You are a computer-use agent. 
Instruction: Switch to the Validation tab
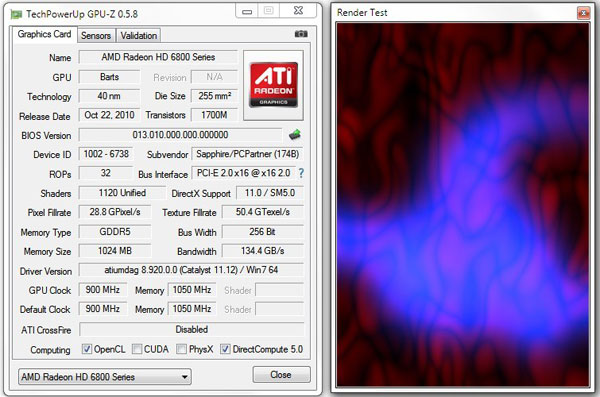139,36
